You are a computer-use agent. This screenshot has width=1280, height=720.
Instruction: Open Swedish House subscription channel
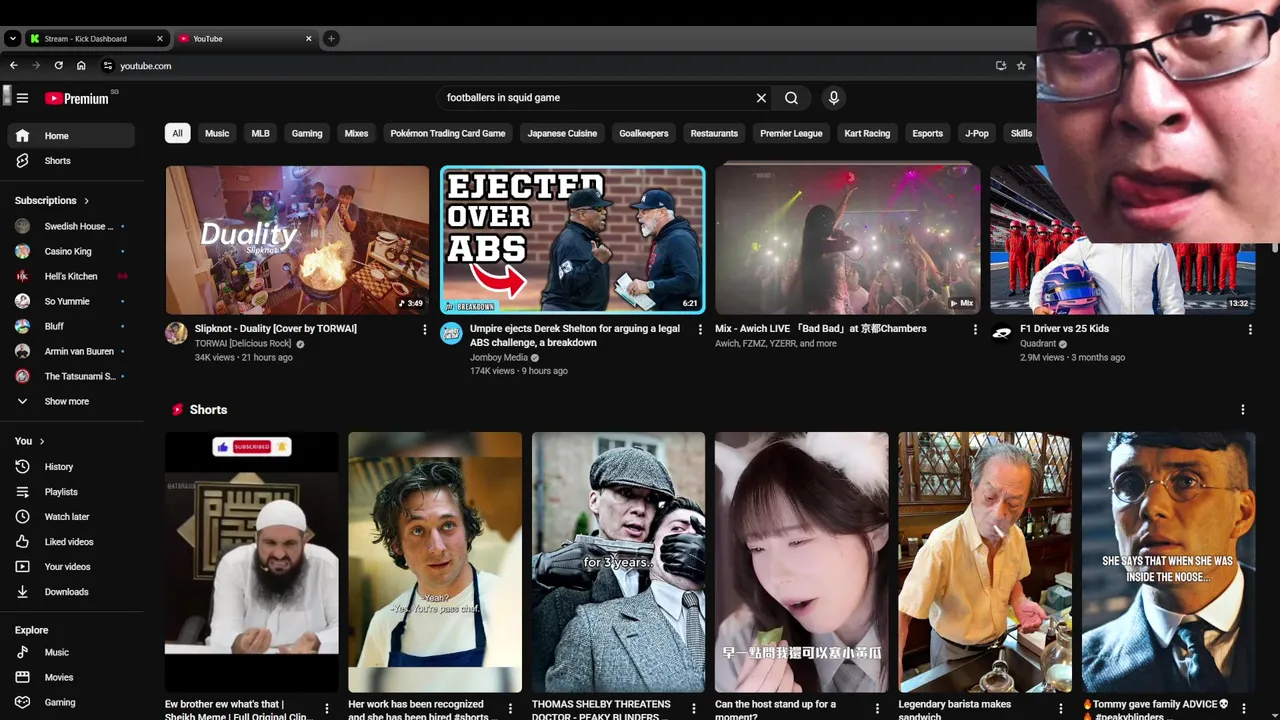[70, 227]
